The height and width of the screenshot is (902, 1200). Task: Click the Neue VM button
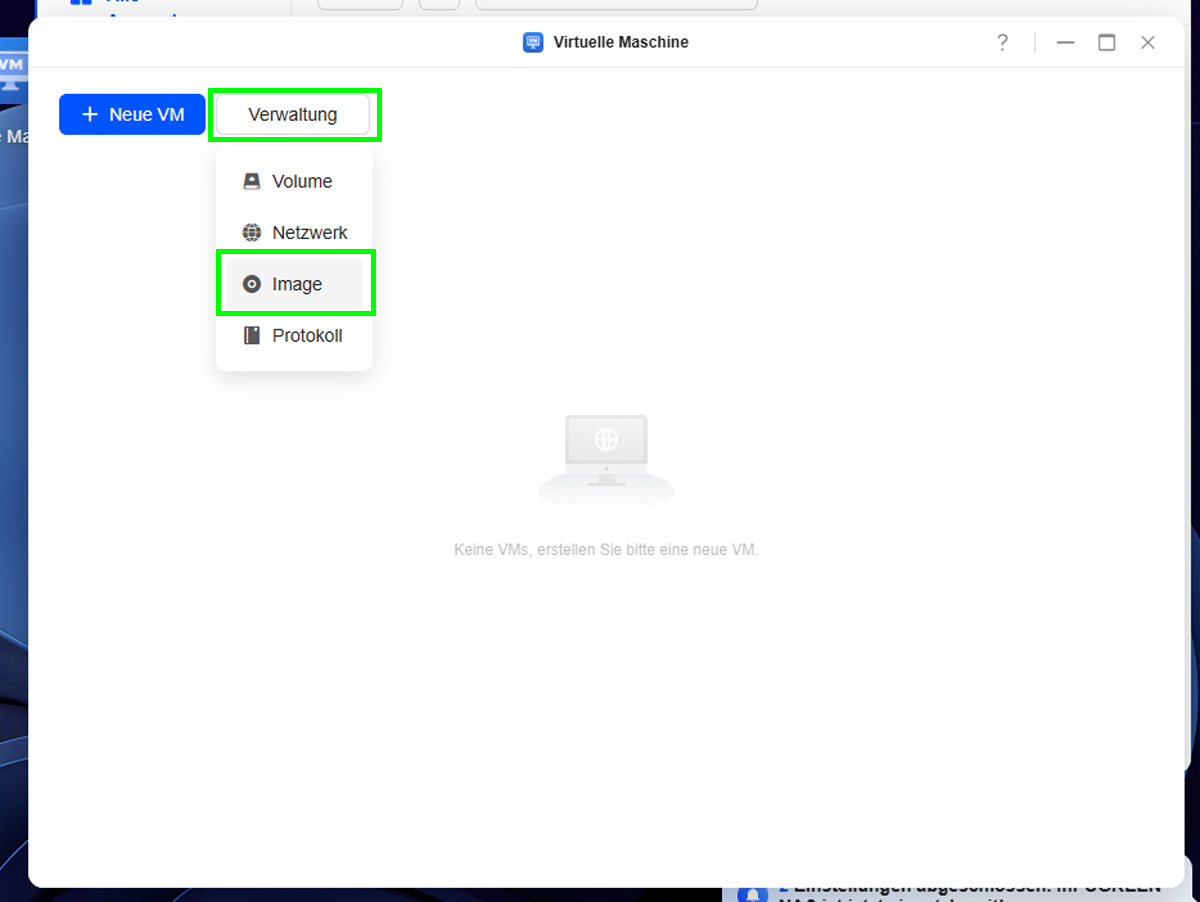coord(132,114)
